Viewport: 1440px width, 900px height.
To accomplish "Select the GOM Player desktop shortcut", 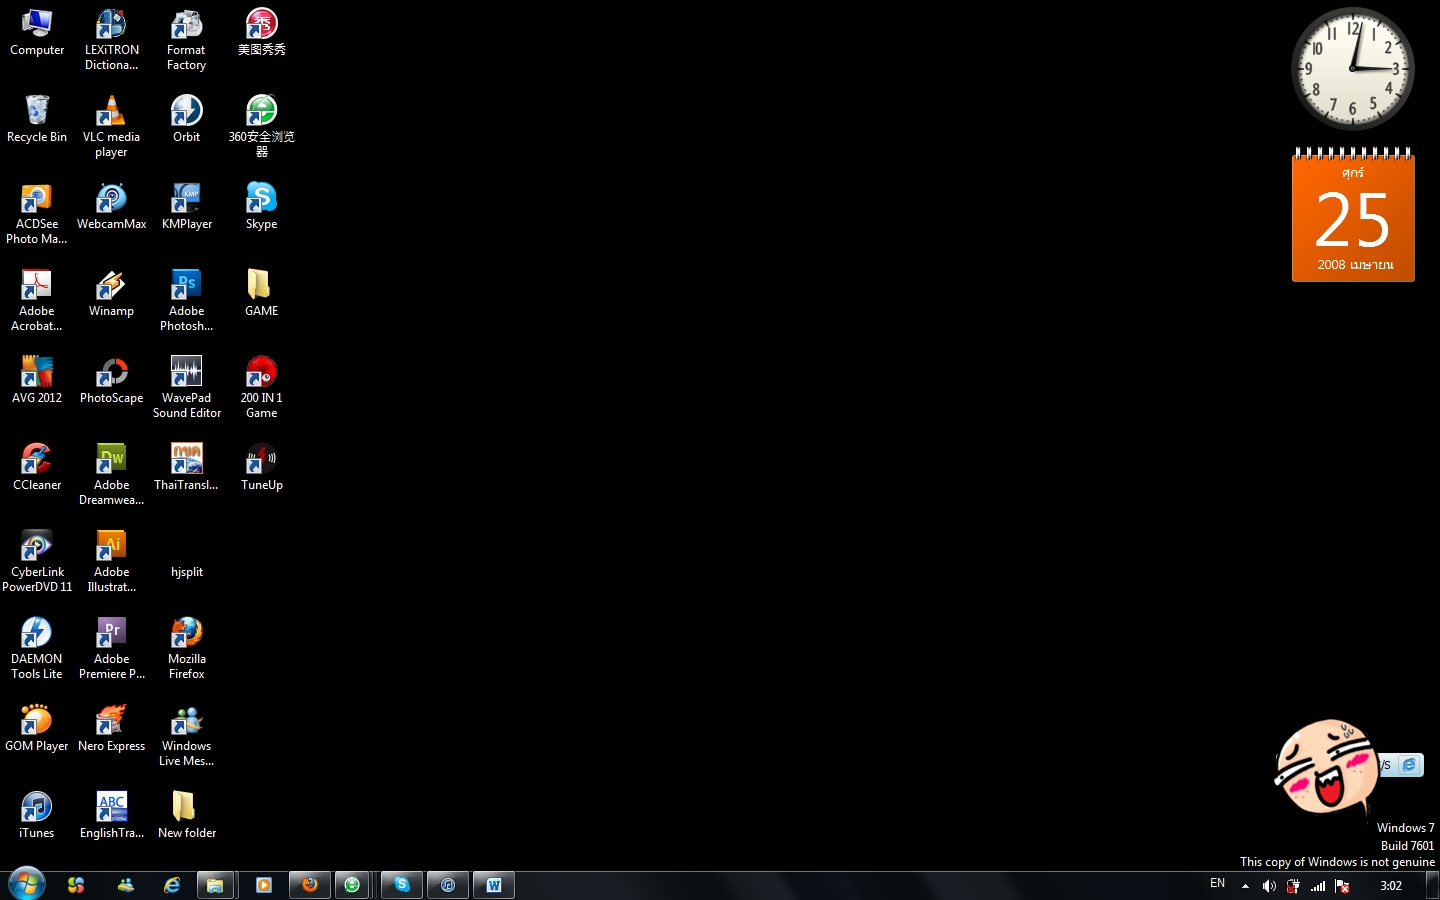I will (37, 729).
